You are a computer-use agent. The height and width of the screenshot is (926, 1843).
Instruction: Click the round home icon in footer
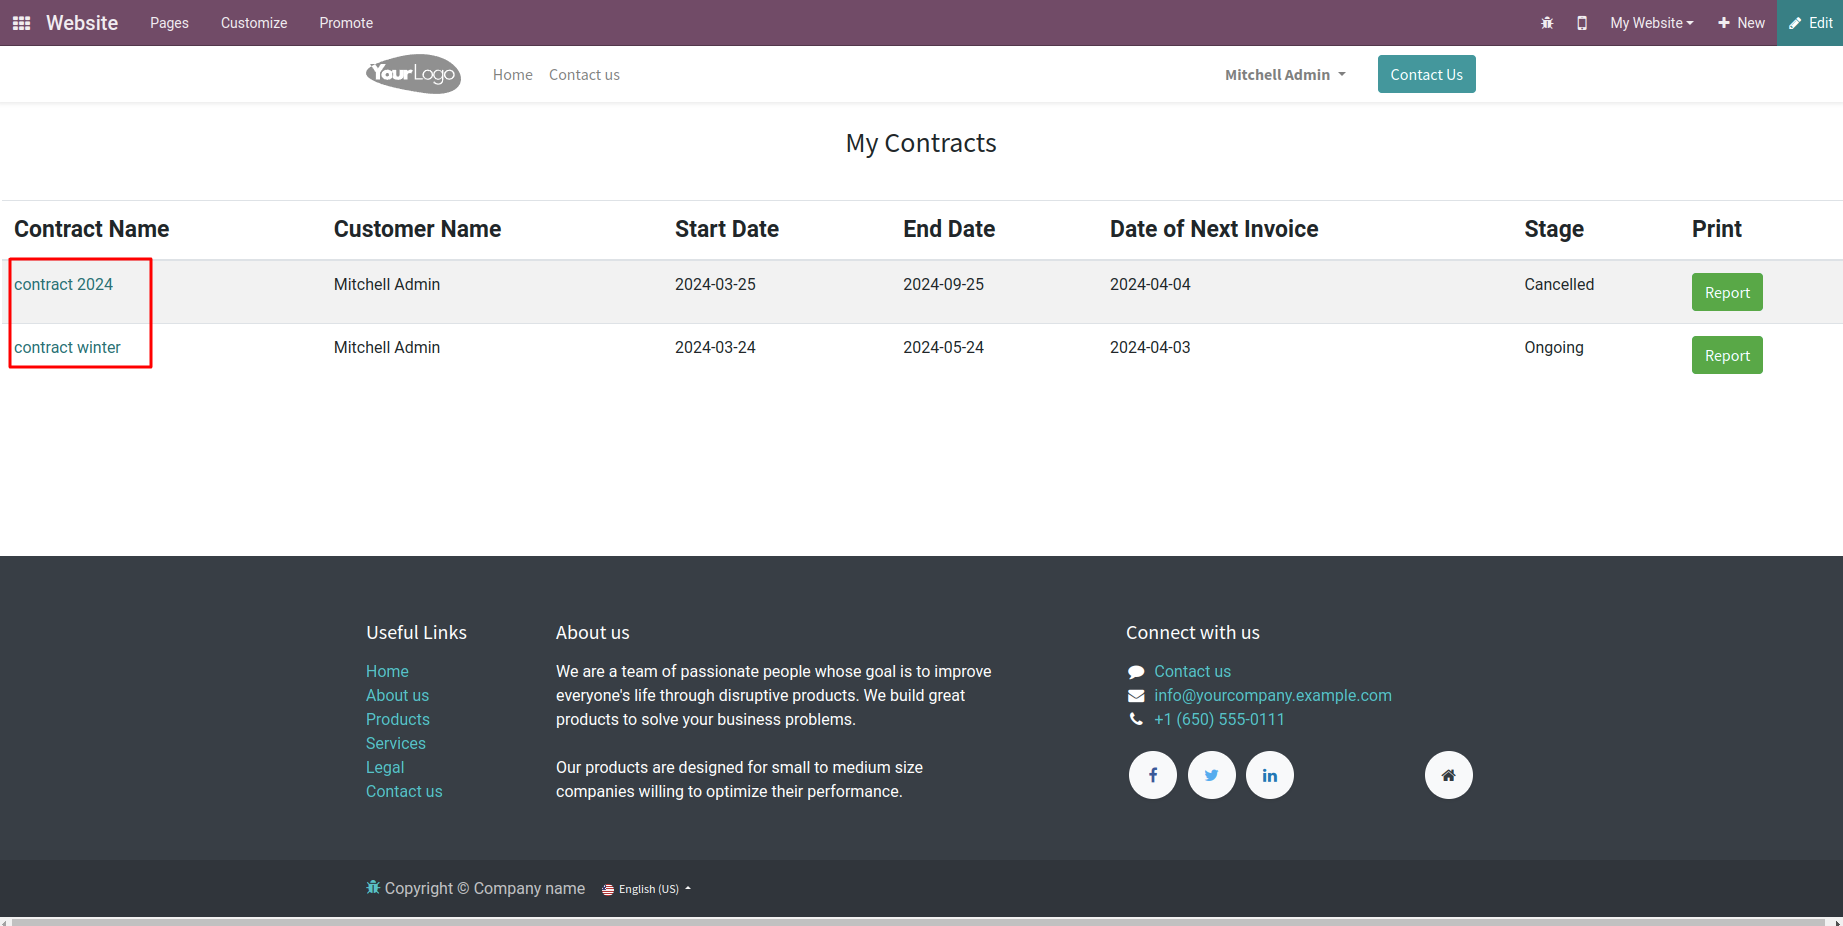[1448, 775]
